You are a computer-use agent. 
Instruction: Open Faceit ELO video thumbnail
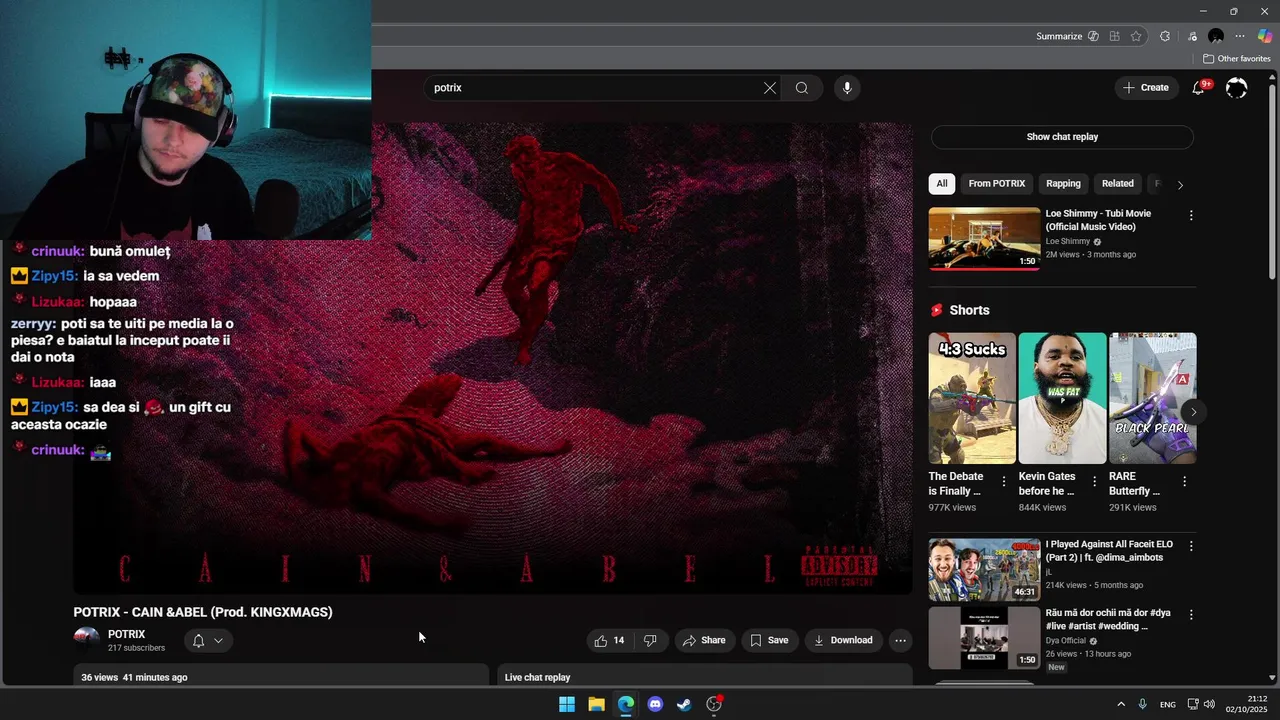(x=984, y=570)
